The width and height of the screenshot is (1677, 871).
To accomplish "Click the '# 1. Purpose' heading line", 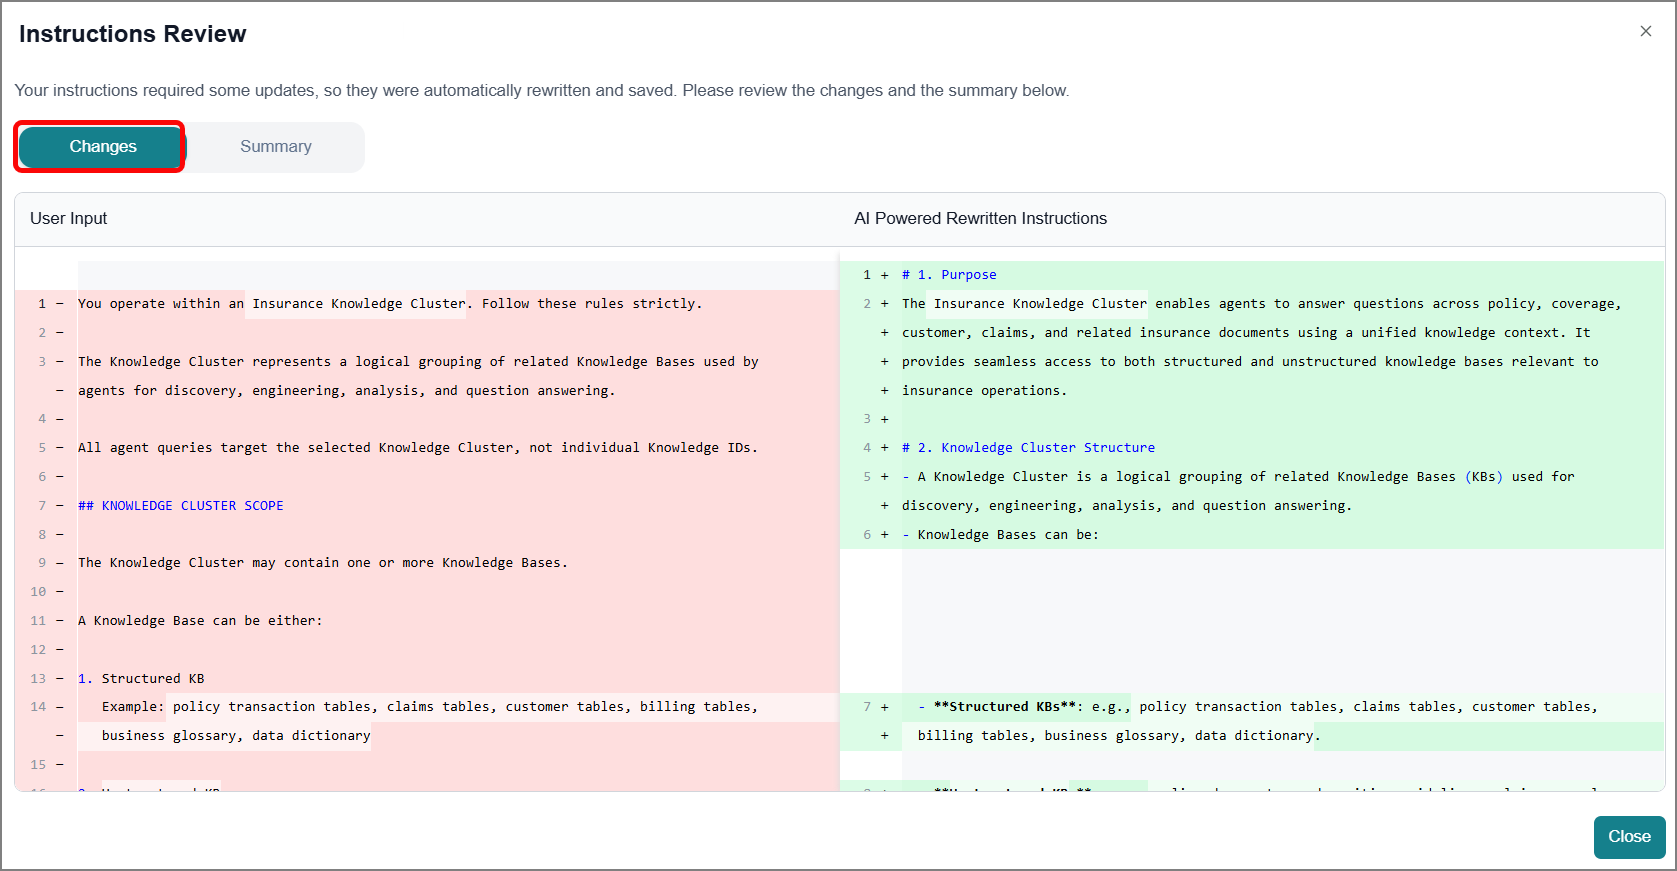I will click(949, 275).
